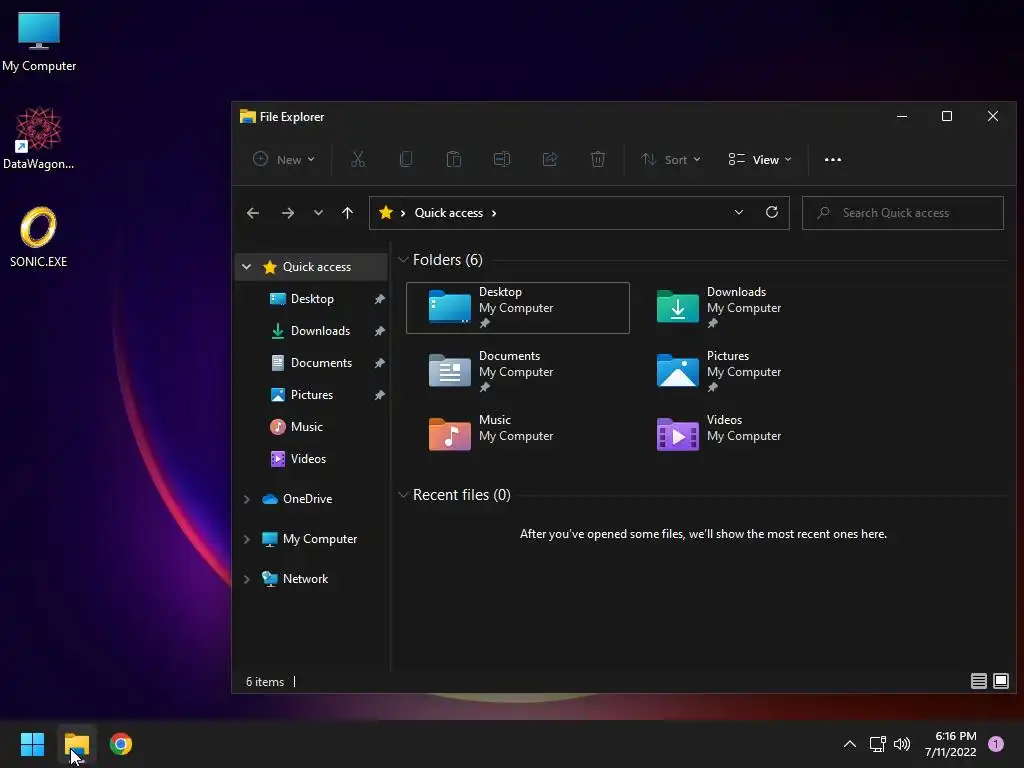
Task: Click the yellow star icon in the address bar
Action: tap(386, 212)
